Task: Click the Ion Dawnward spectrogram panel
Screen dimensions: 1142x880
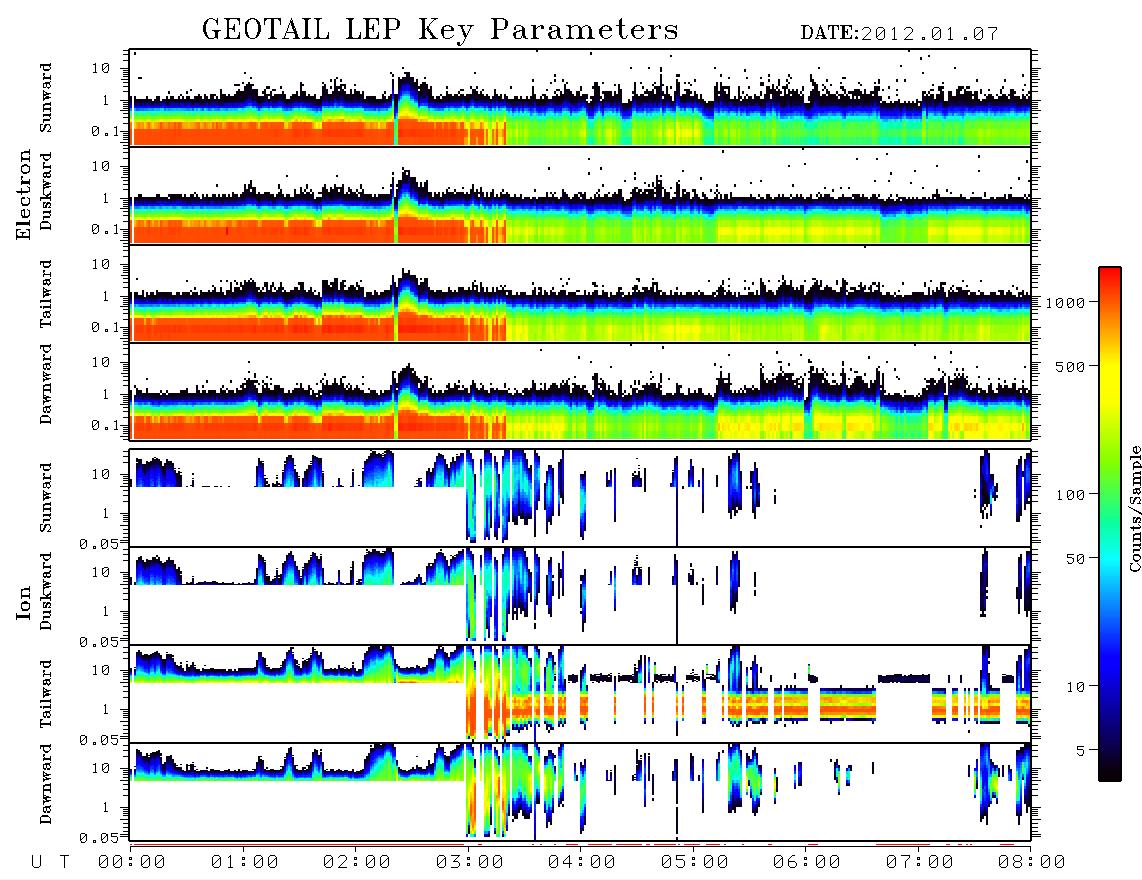Action: tap(580, 792)
